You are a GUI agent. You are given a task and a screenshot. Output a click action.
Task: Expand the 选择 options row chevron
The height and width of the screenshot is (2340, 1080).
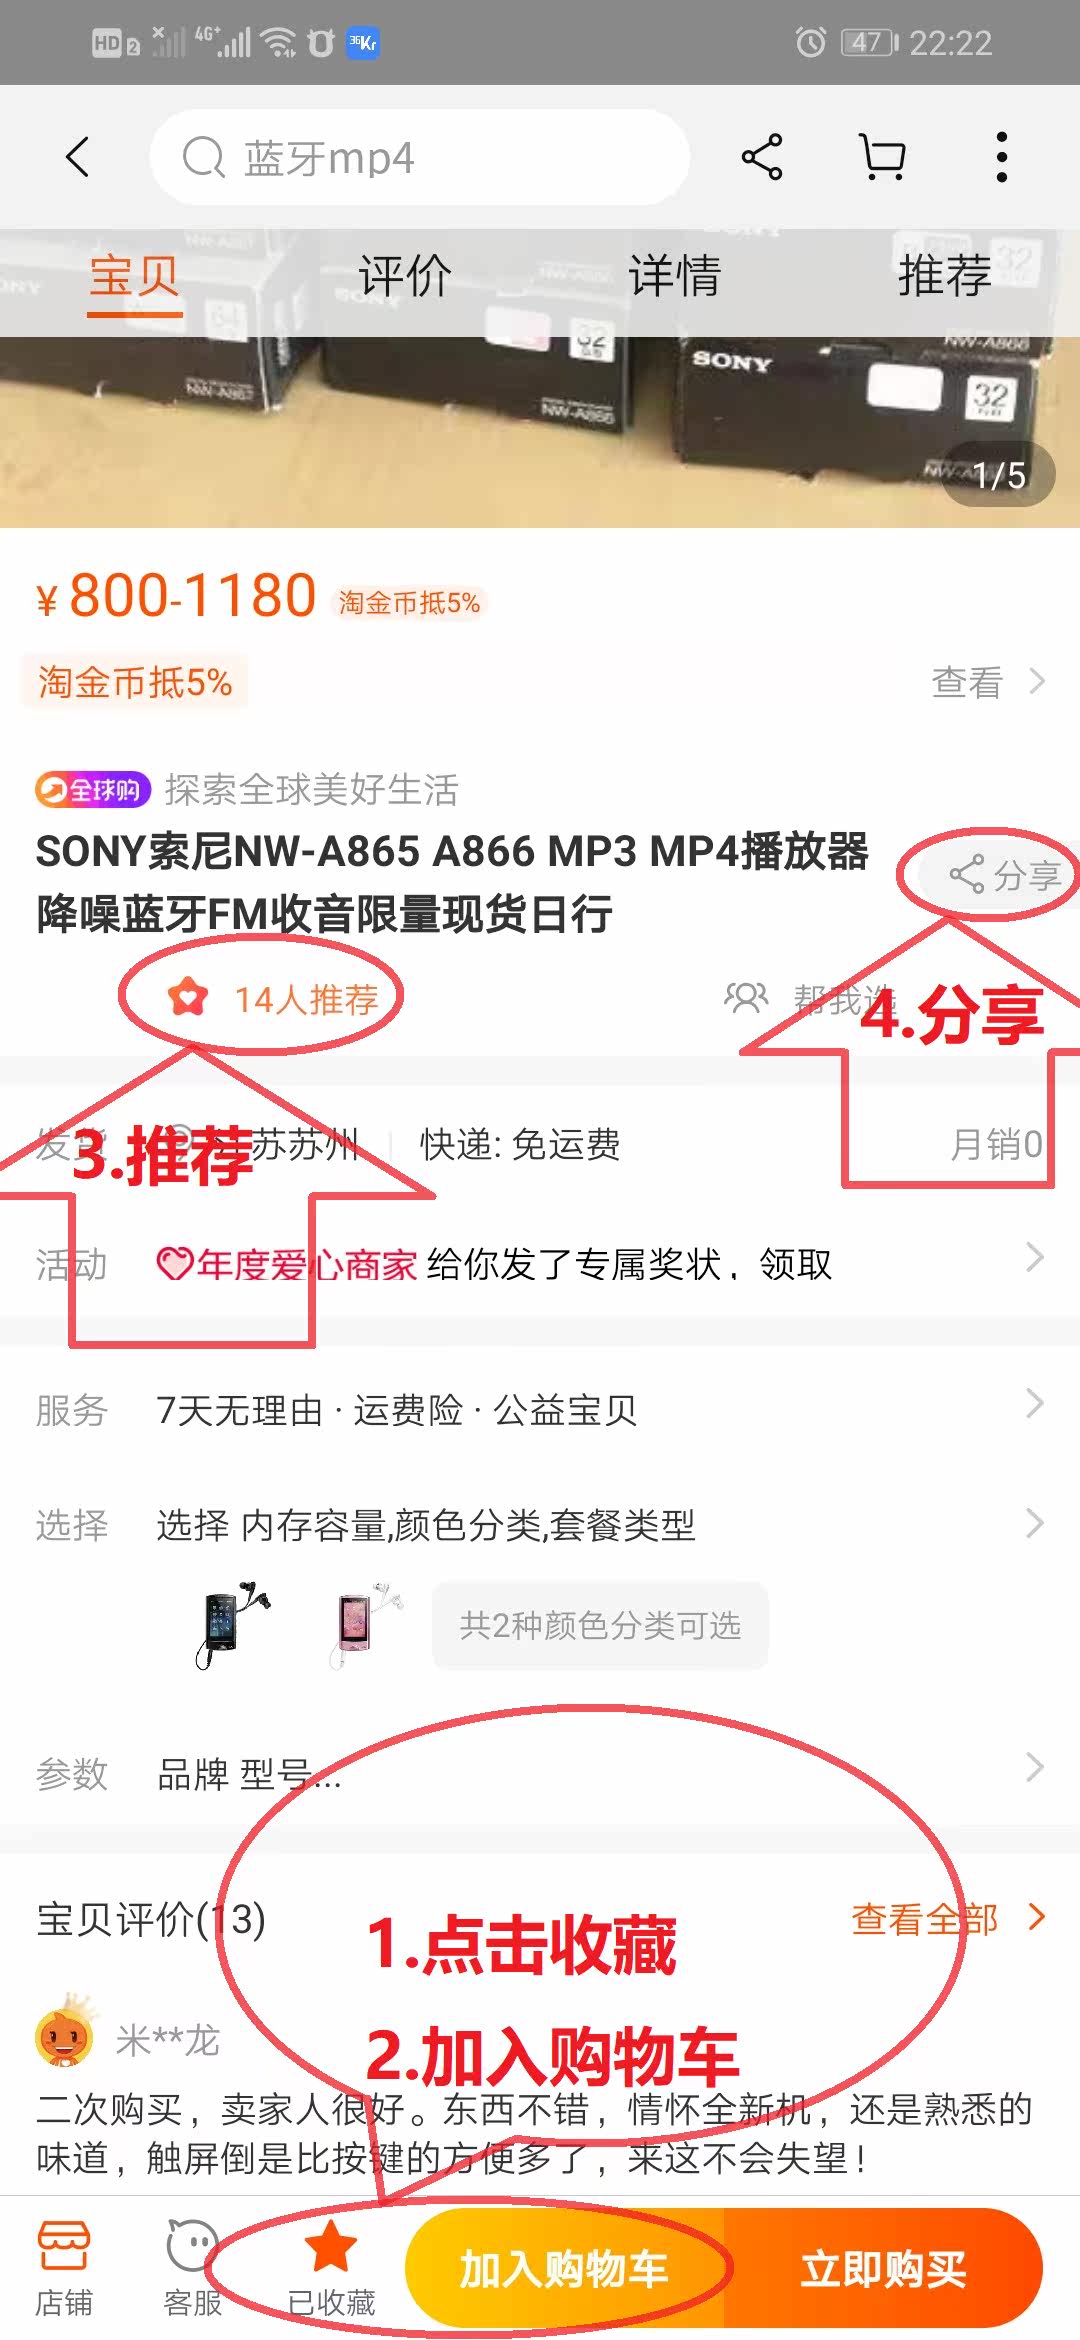pyautogui.click(x=1036, y=1524)
